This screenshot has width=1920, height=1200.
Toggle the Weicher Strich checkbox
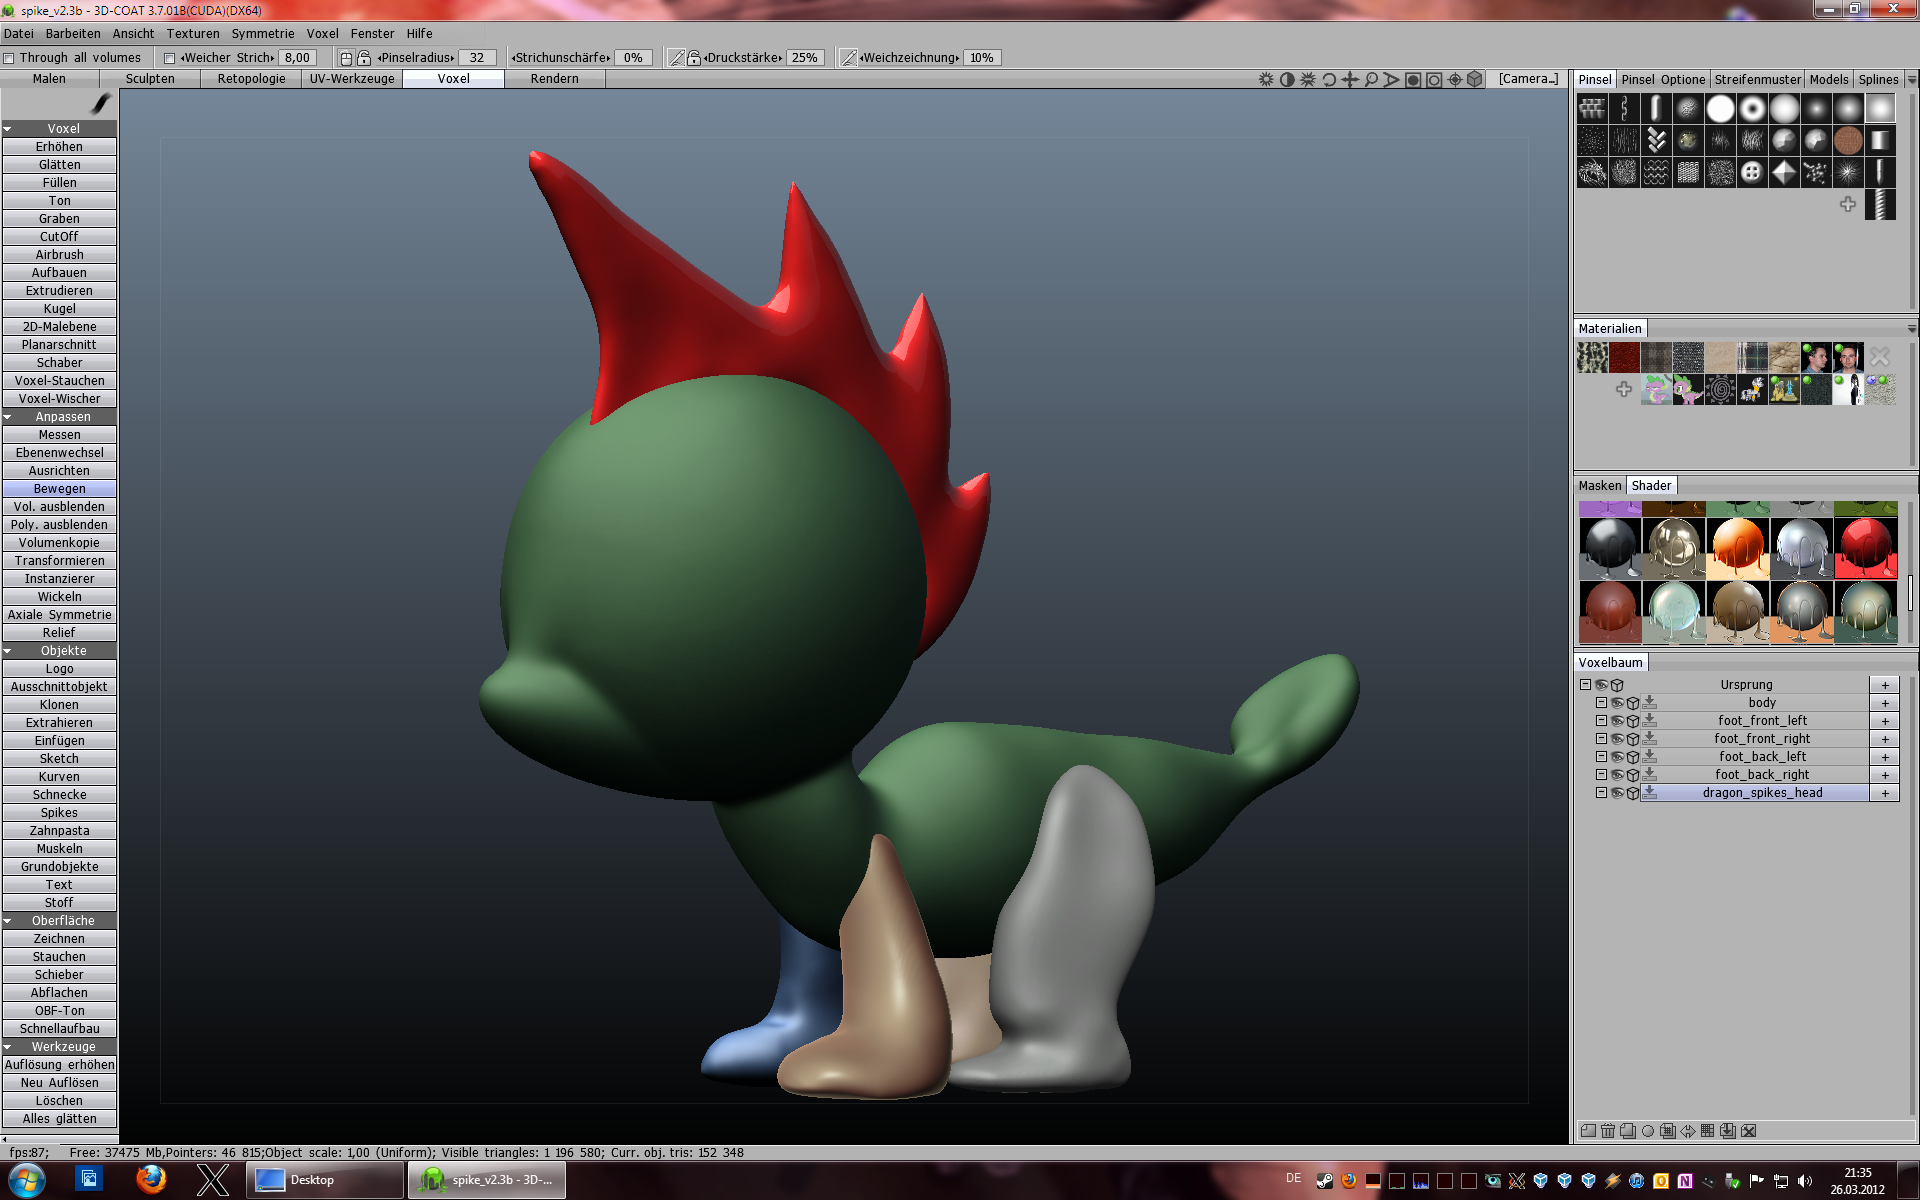[169, 58]
